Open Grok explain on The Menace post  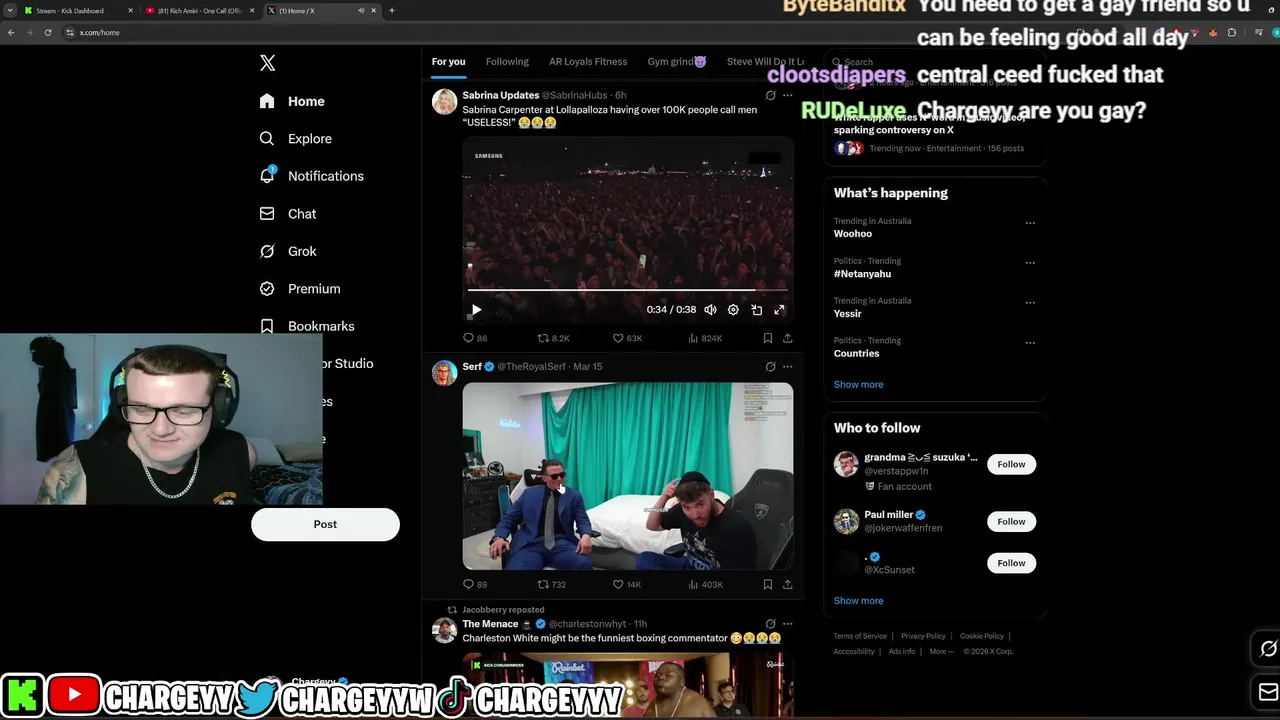[x=770, y=624]
